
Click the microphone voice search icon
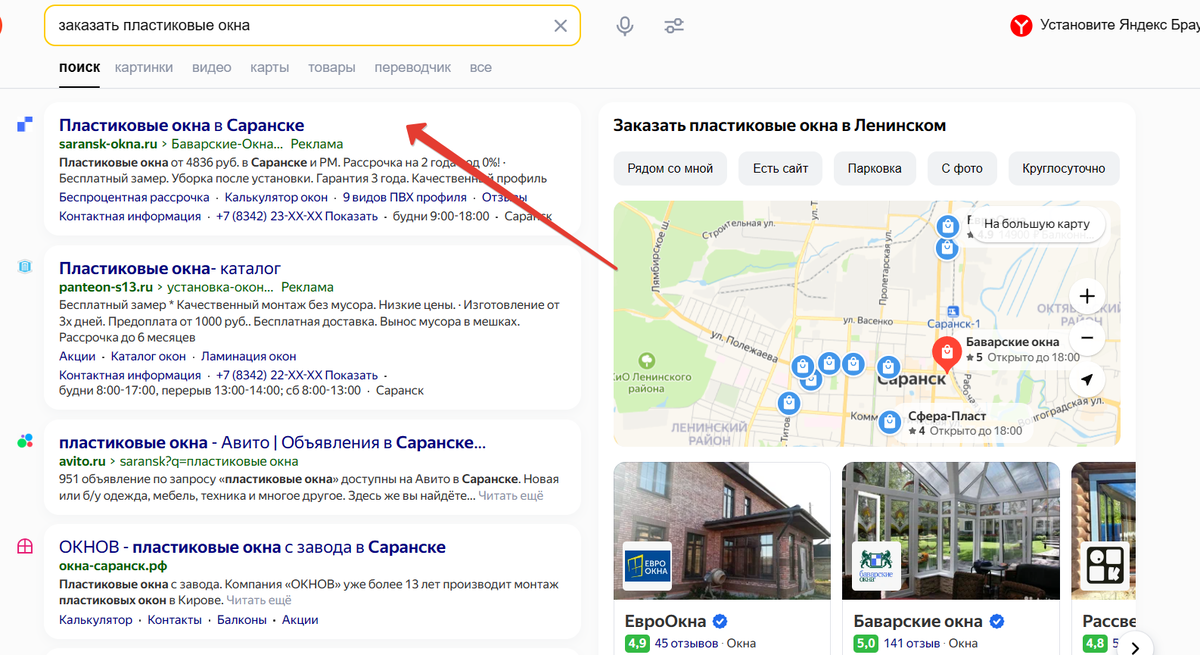point(624,26)
